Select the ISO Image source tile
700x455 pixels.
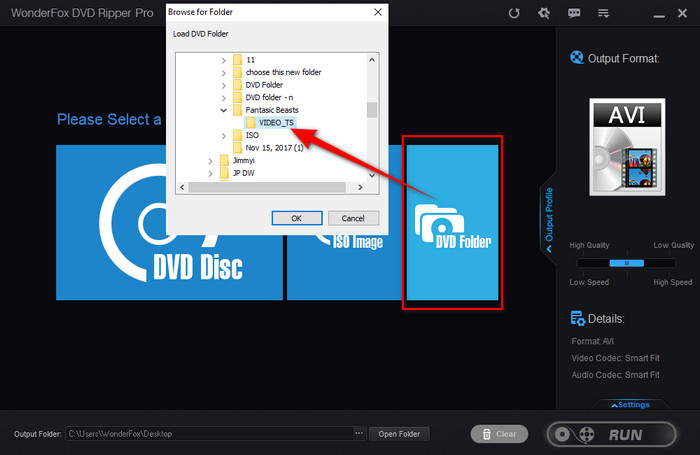coord(345,268)
